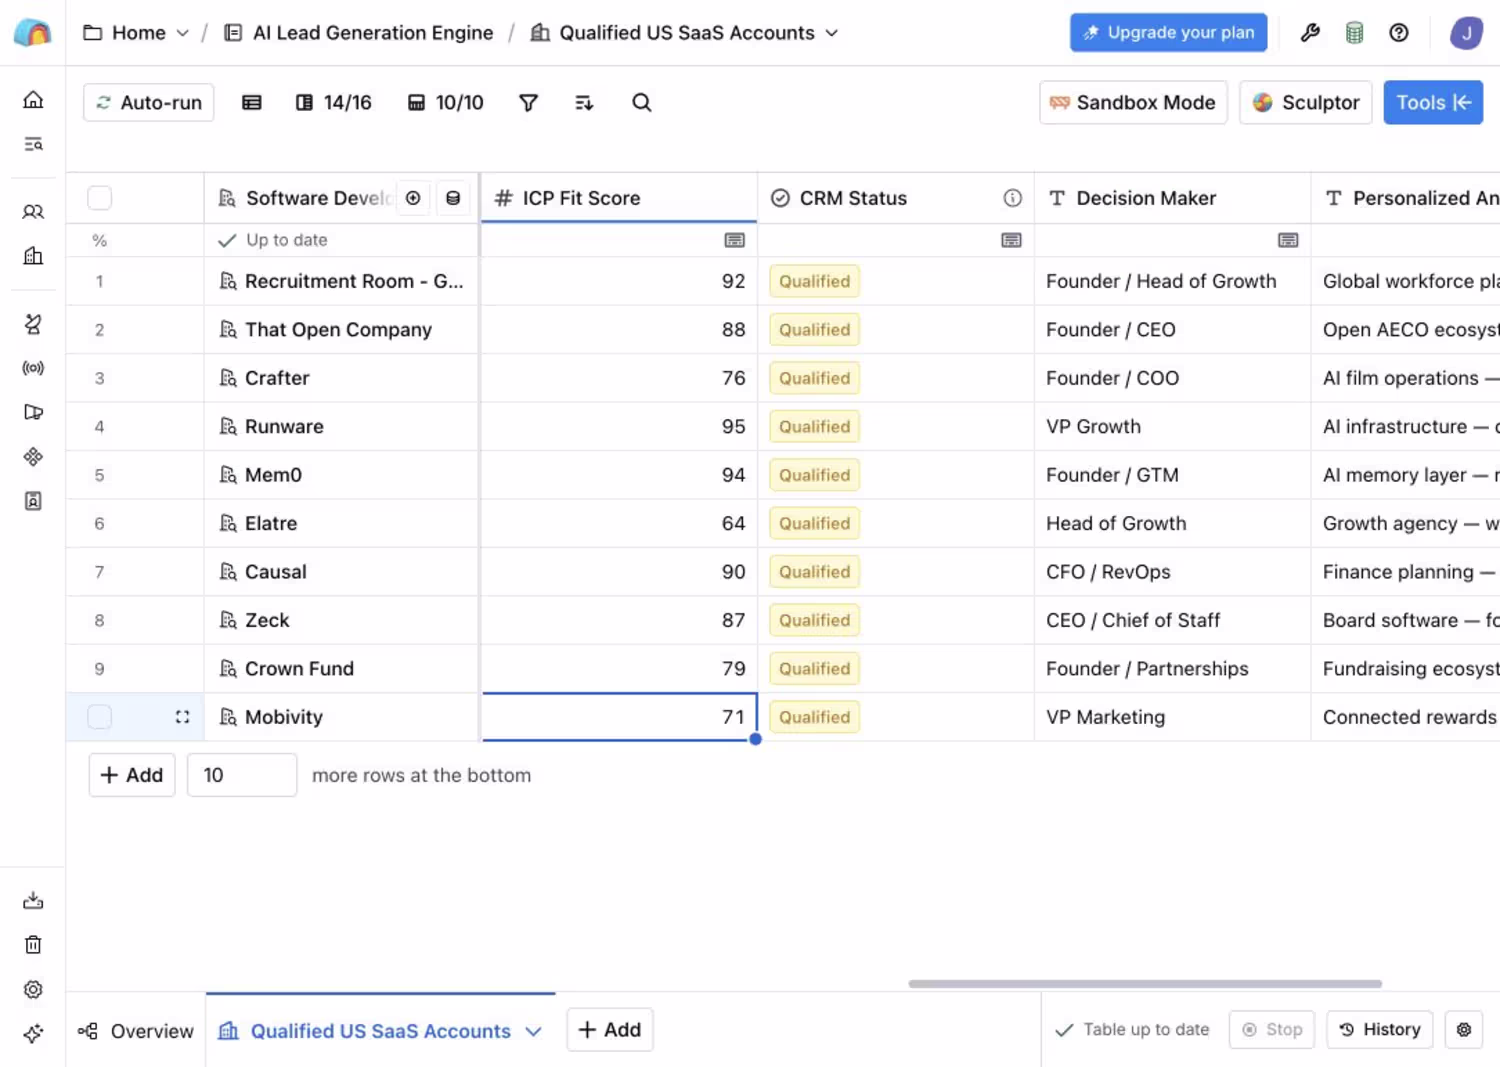Open the CRM Status column filter icon
This screenshot has width=1500, height=1067.
click(1011, 240)
